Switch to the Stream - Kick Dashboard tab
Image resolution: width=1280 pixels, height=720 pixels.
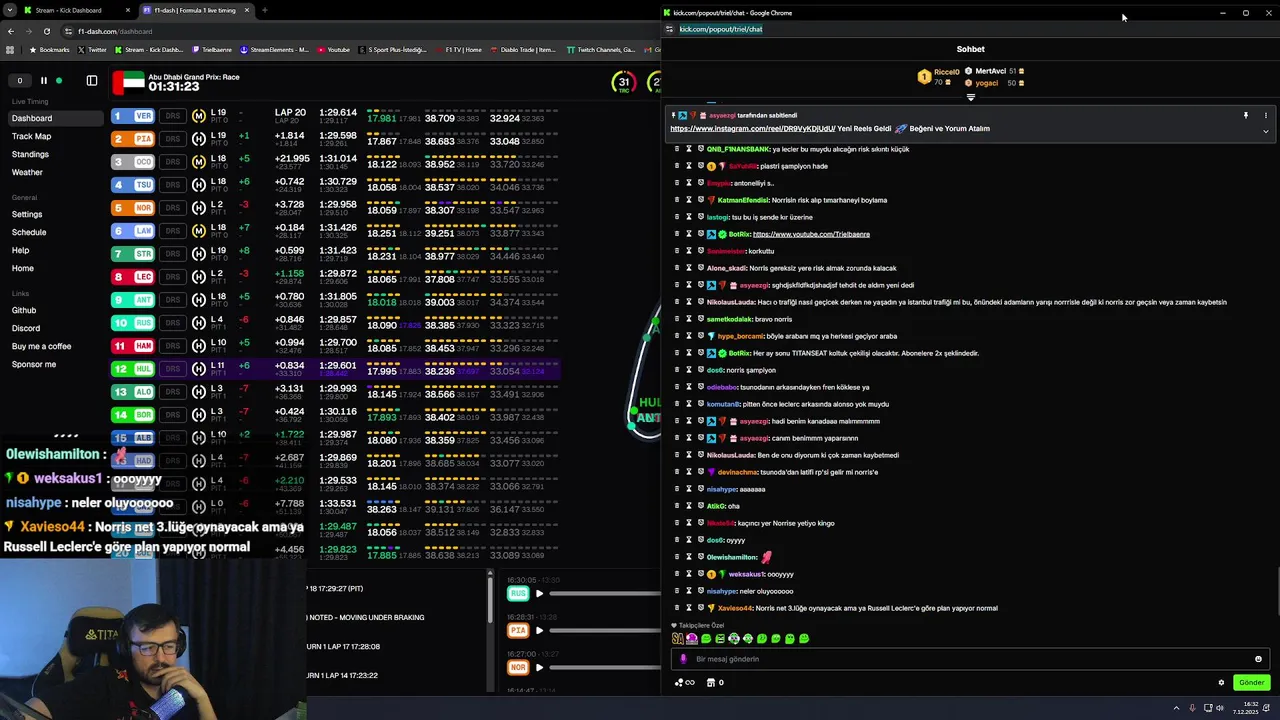[x=68, y=10]
